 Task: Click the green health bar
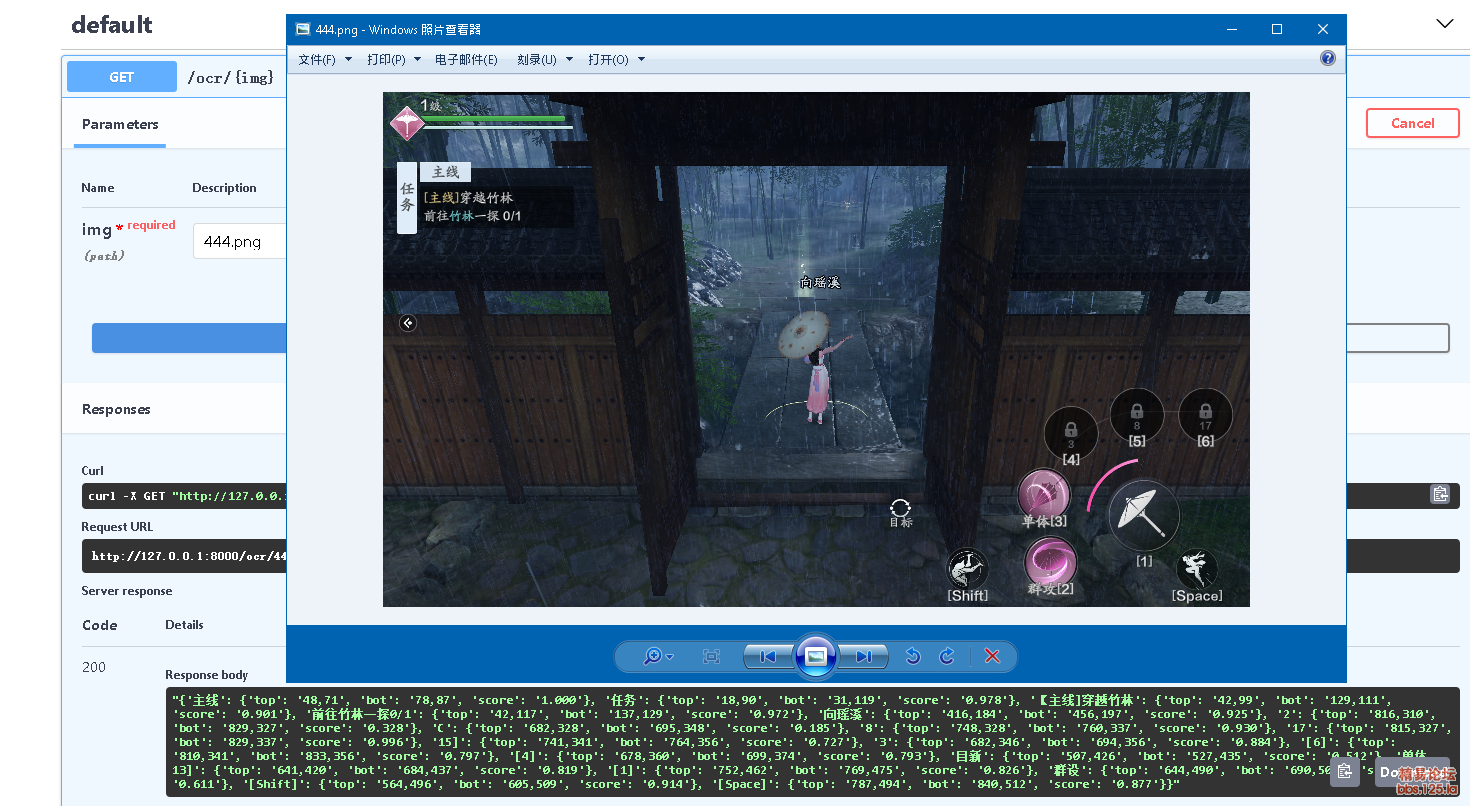tap(493, 118)
